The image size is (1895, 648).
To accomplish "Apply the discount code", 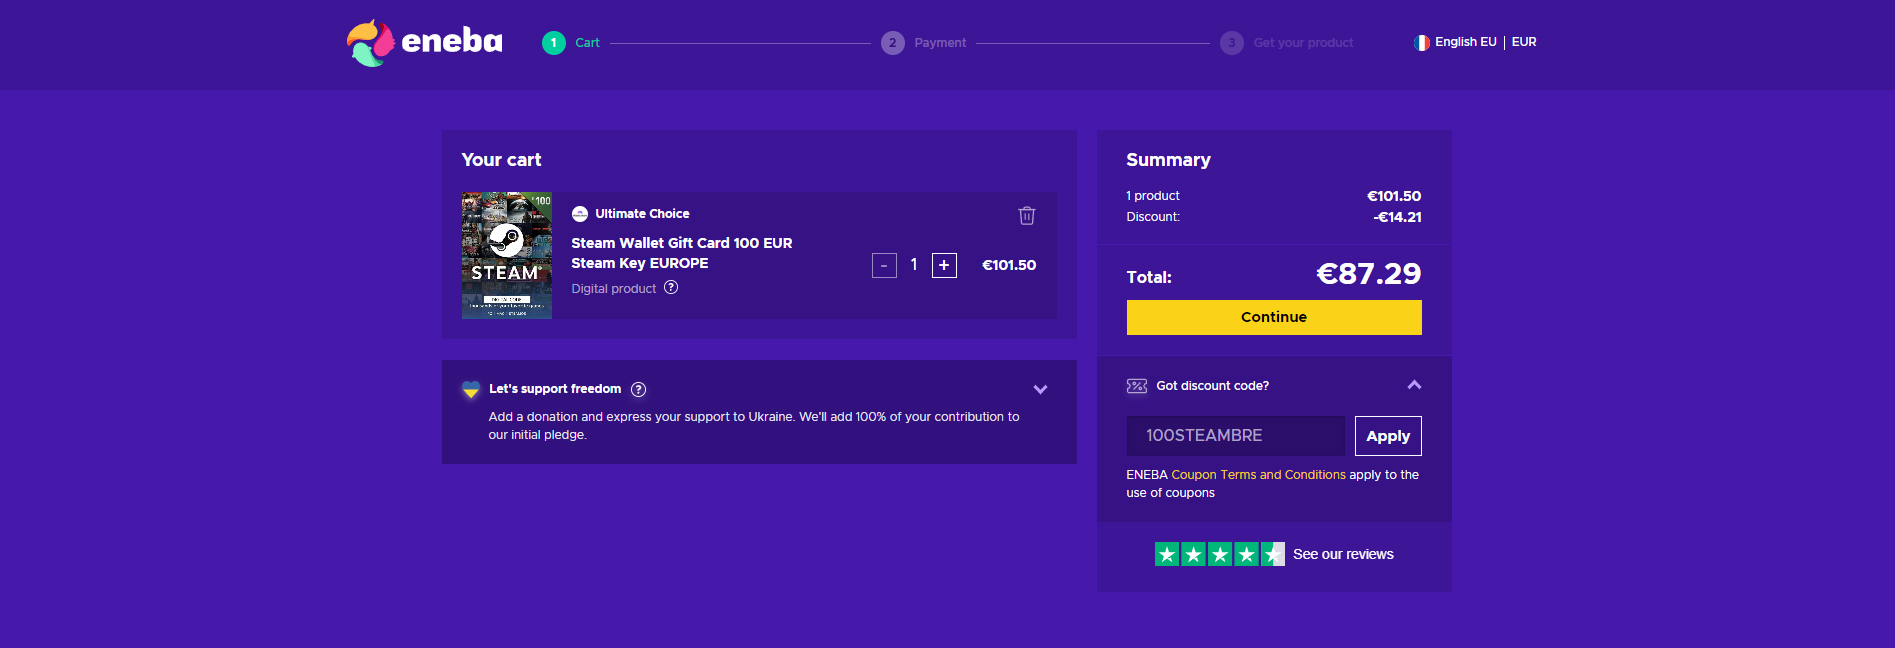I will tap(1387, 436).
